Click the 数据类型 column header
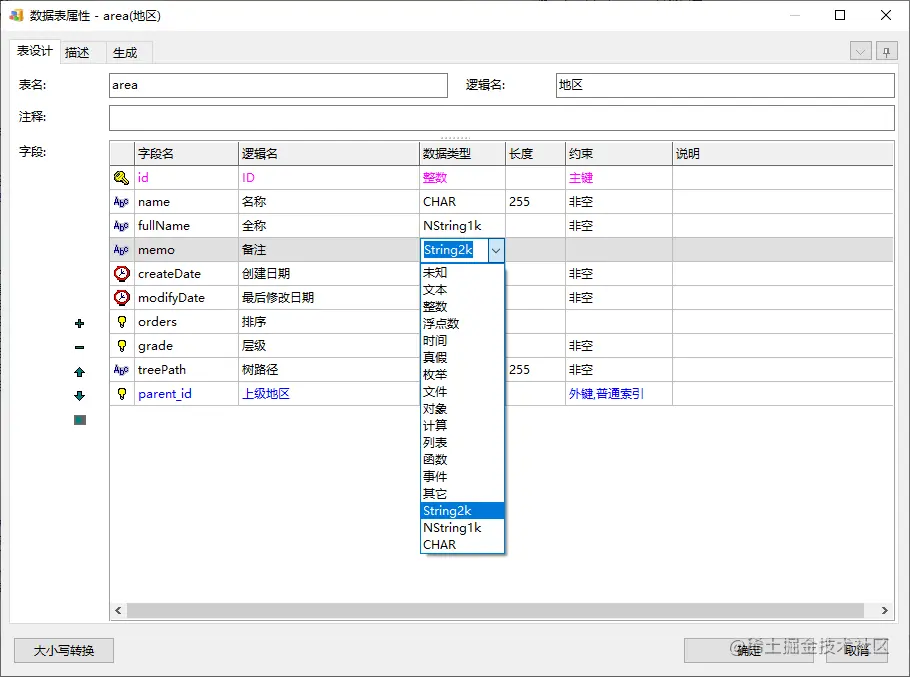Viewport: 910px width, 677px height. 463,154
